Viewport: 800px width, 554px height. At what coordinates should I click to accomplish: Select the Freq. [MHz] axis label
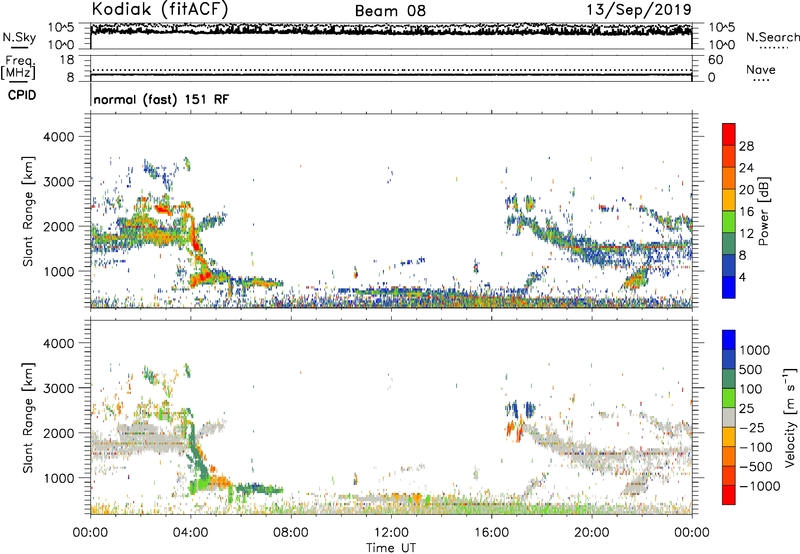[18, 68]
